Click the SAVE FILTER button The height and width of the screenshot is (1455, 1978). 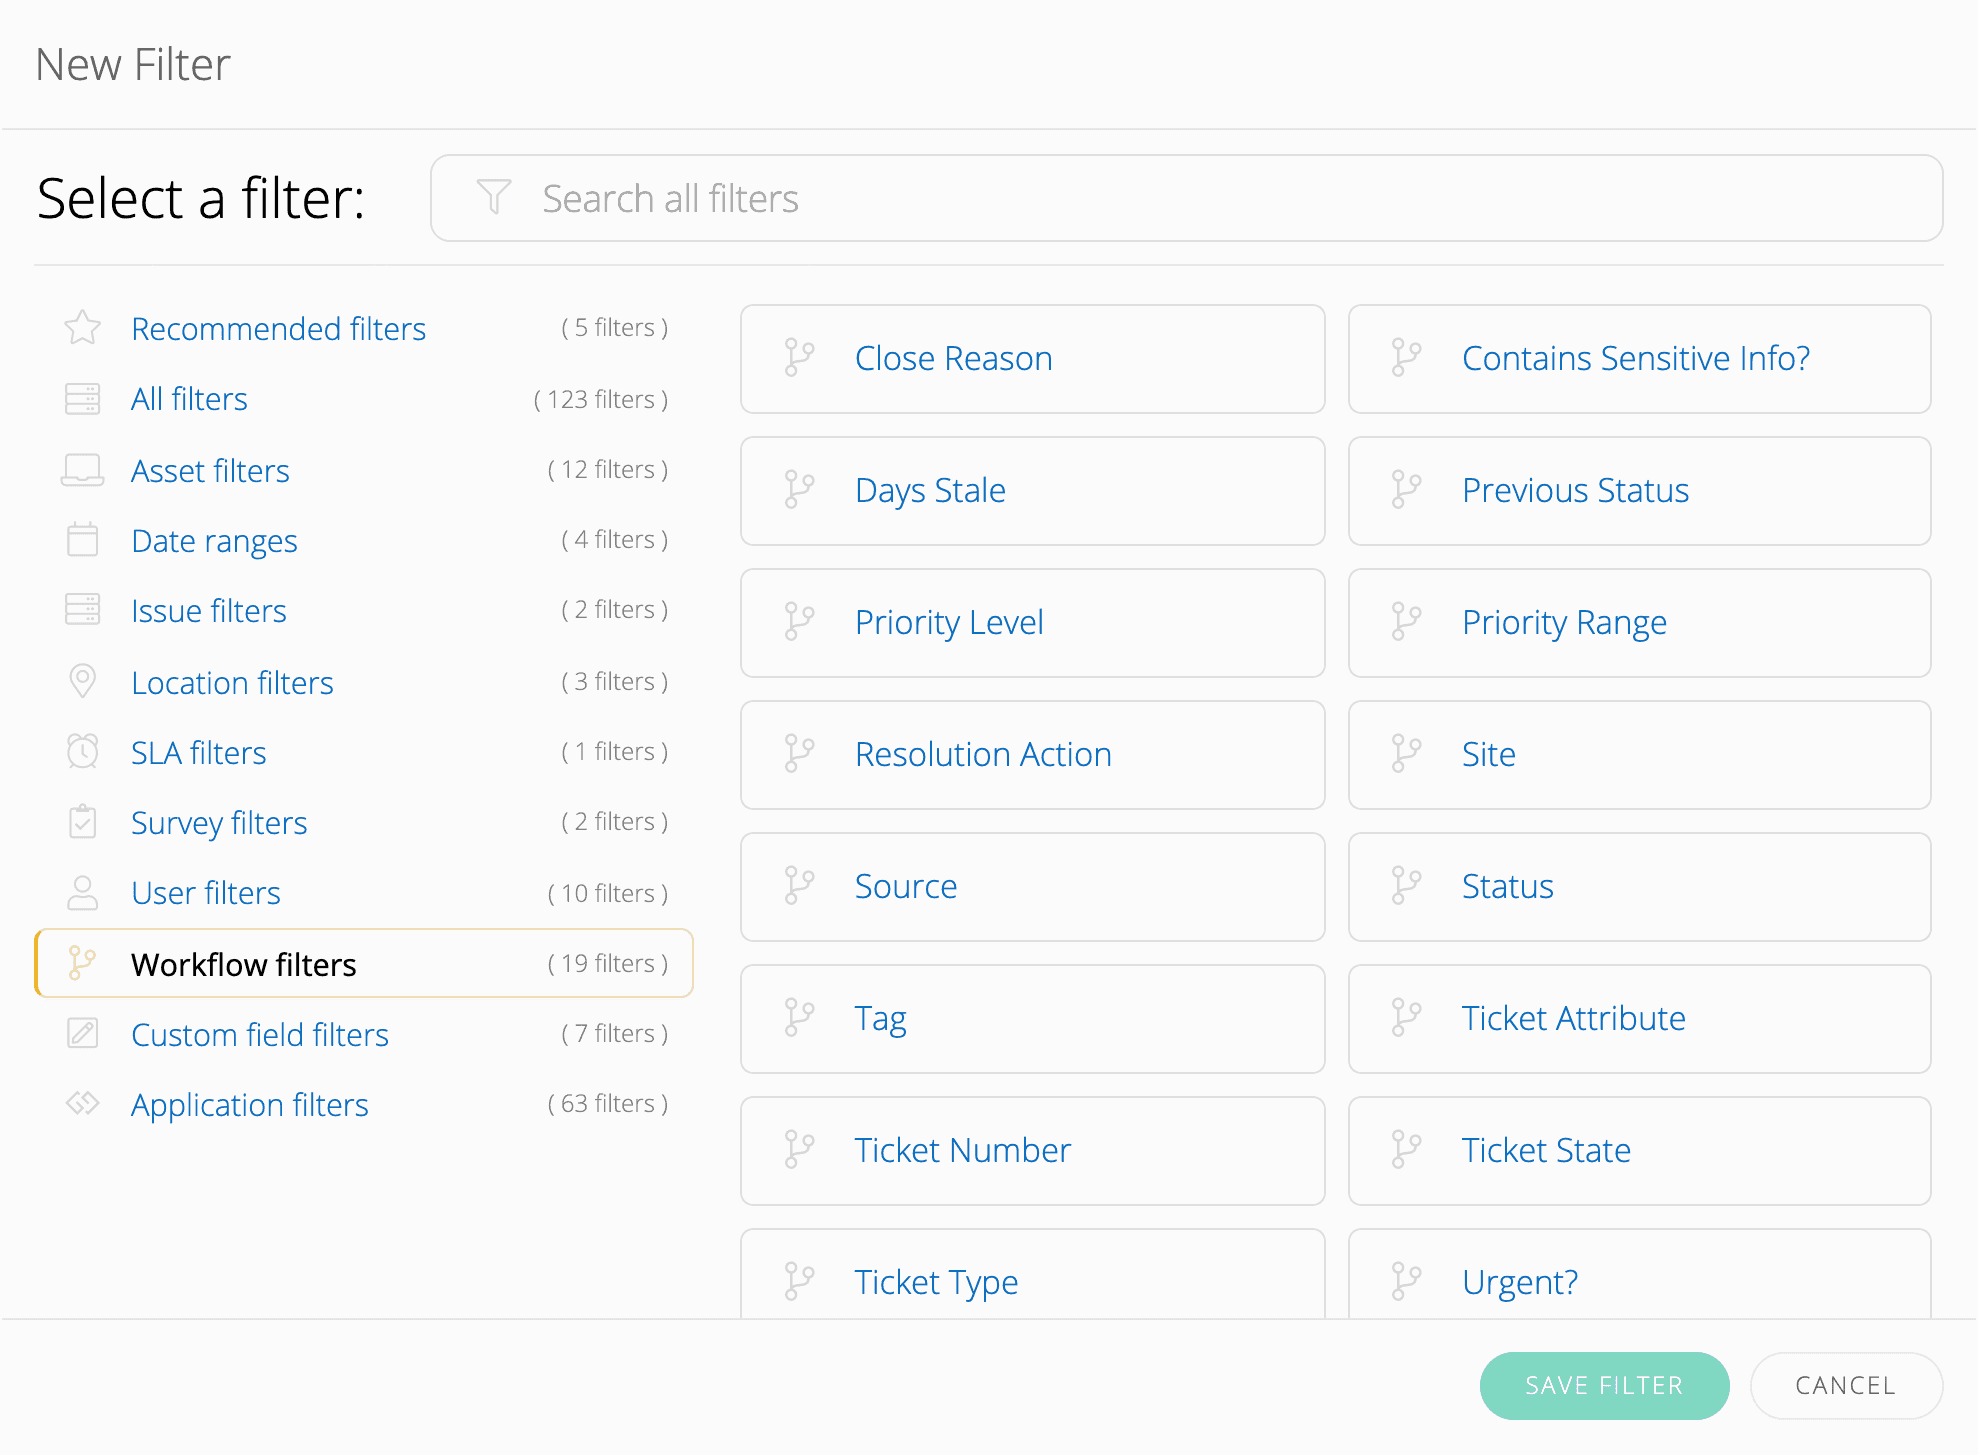pos(1604,1385)
